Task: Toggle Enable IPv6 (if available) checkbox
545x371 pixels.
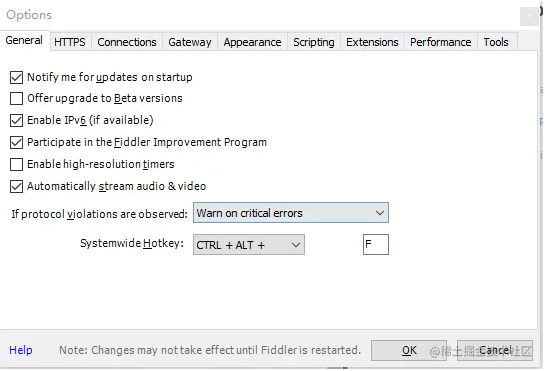Action: [x=16, y=120]
